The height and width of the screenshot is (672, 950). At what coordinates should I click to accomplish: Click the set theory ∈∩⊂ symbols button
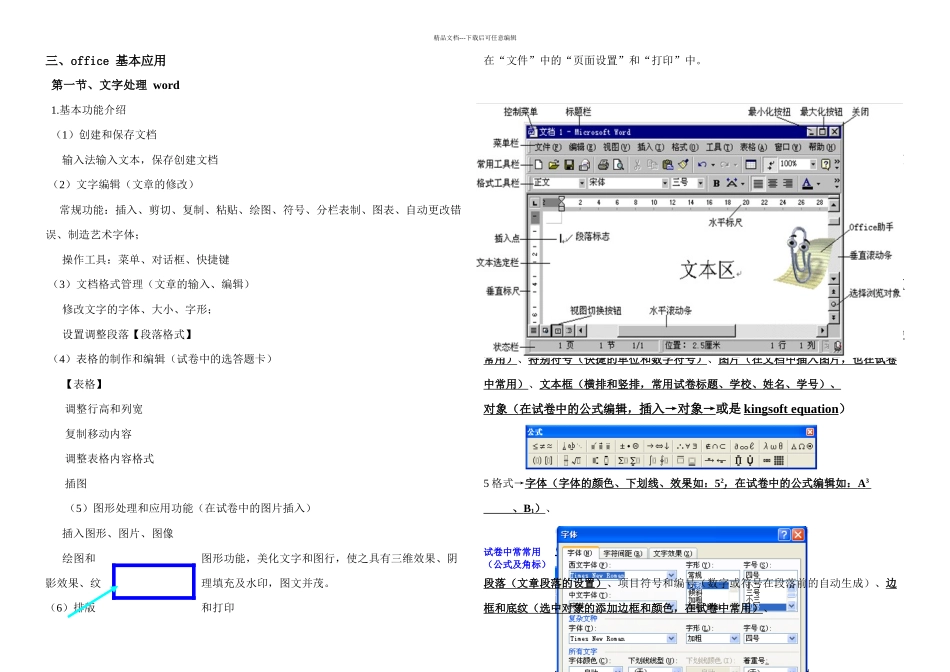point(715,446)
